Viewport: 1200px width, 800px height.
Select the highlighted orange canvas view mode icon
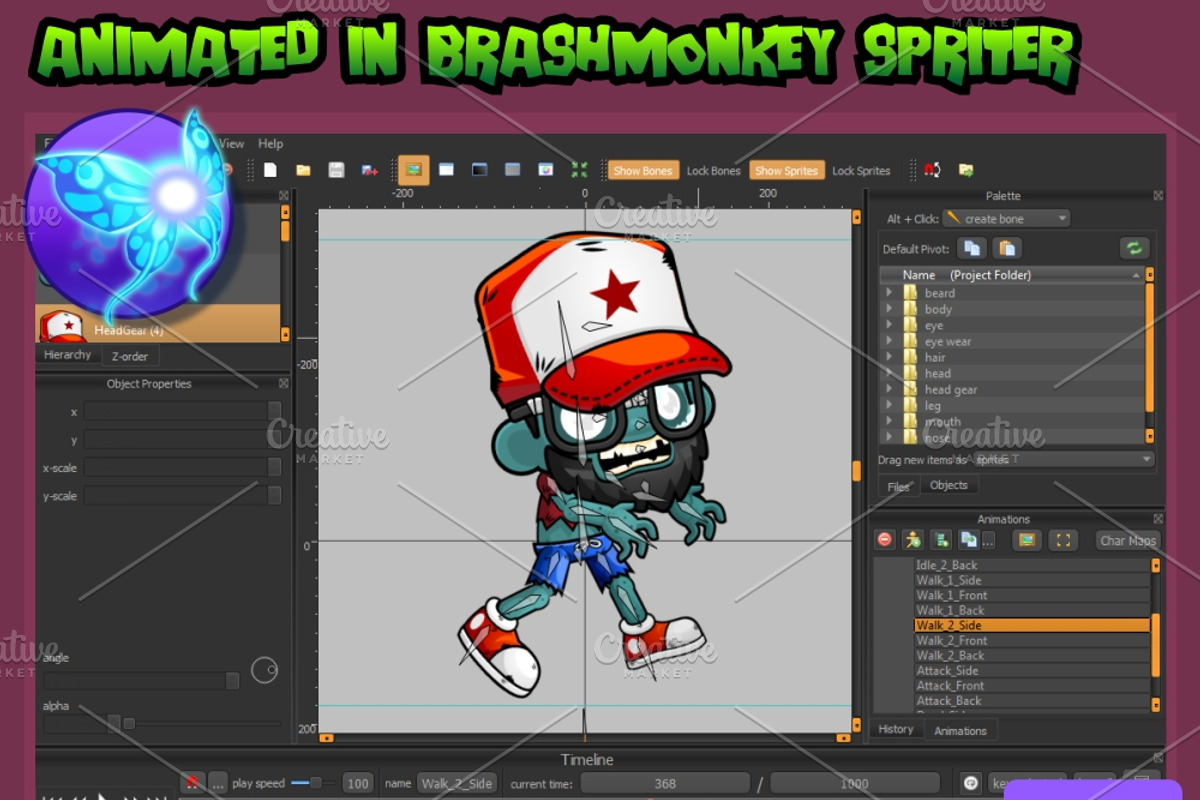tap(414, 170)
